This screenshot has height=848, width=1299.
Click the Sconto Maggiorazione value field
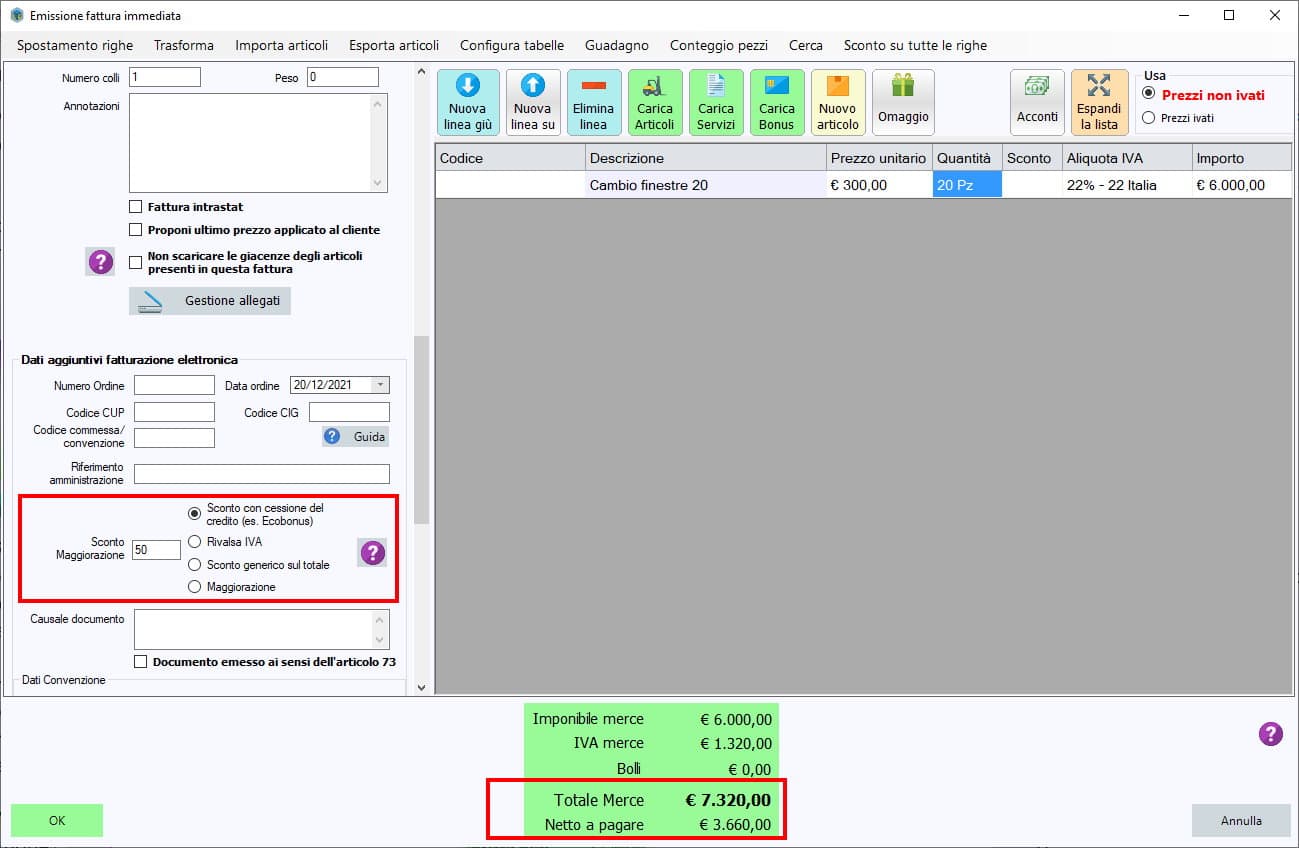coord(156,549)
